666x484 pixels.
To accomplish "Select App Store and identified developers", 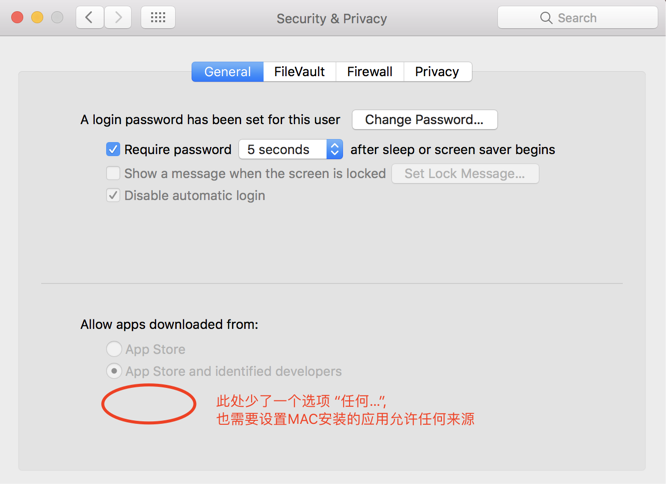I will pos(114,371).
